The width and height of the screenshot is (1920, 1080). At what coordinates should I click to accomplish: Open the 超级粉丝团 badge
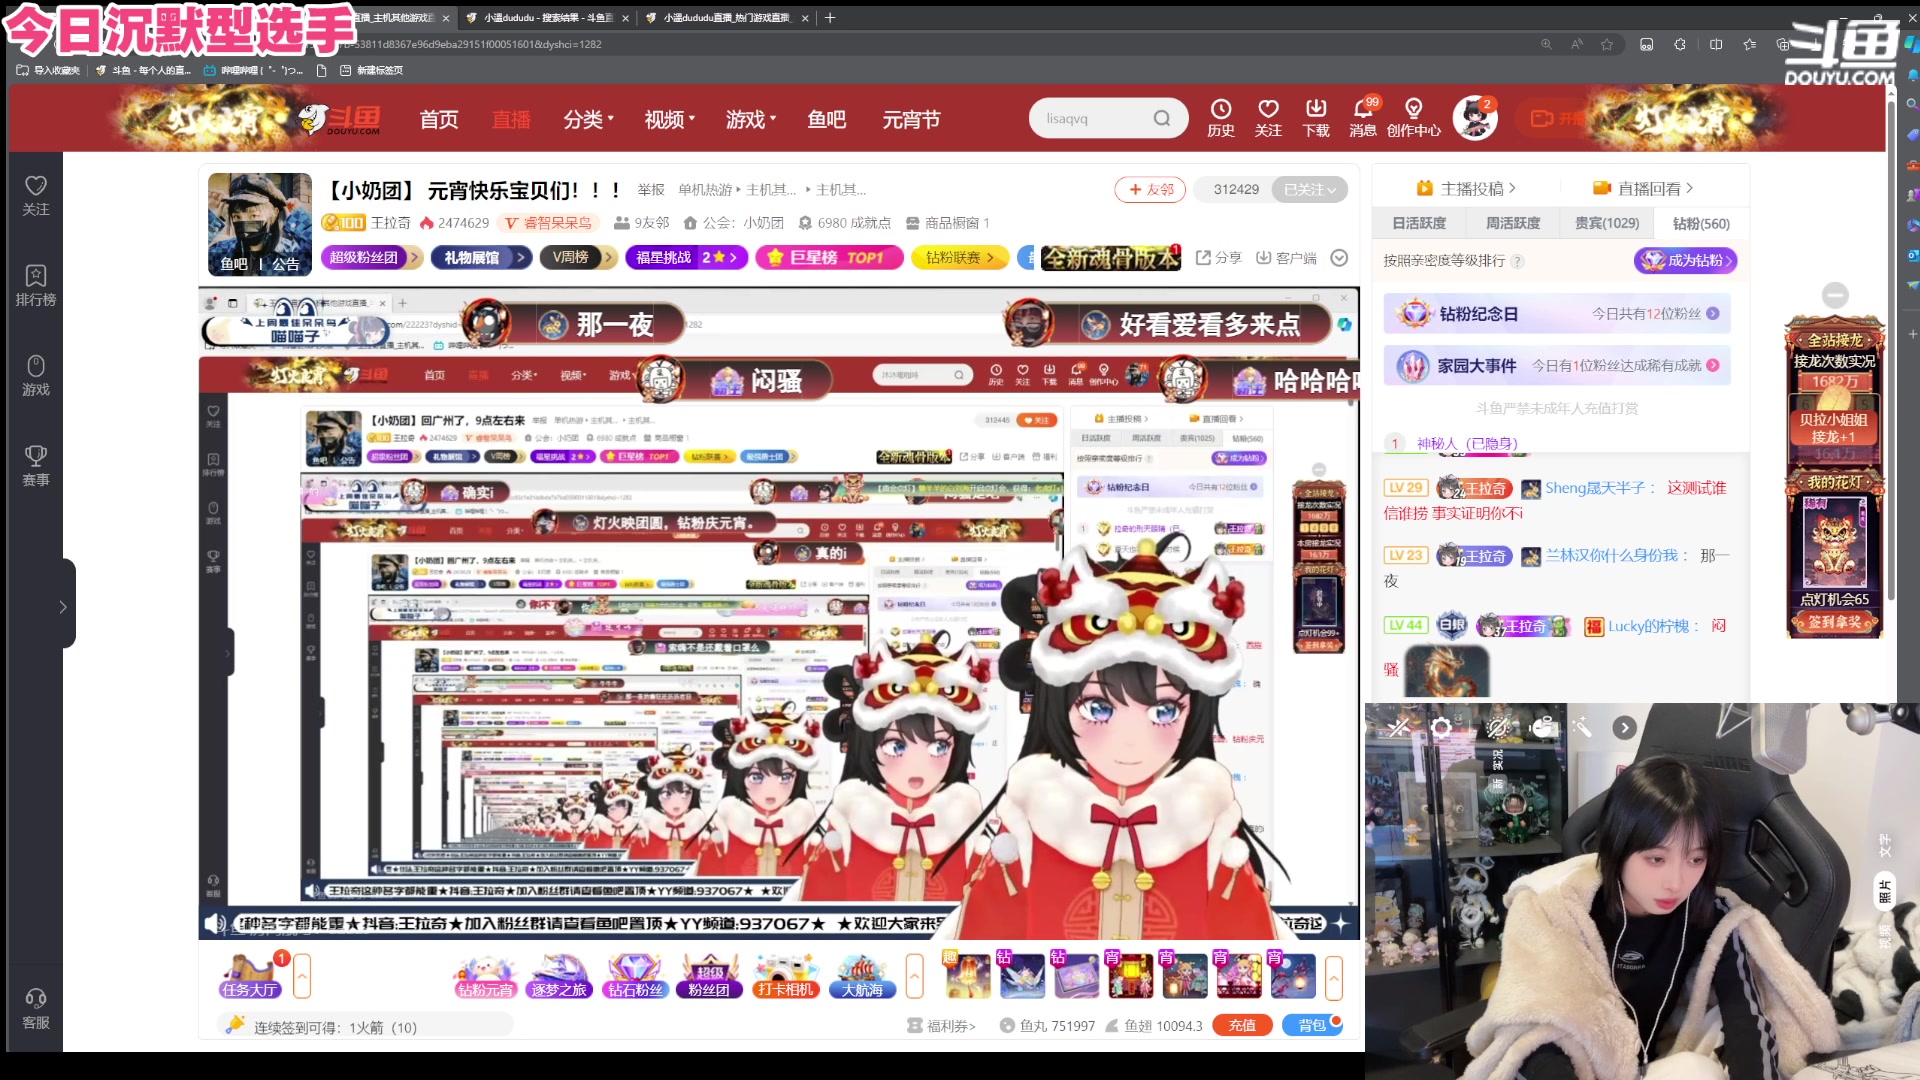371,257
